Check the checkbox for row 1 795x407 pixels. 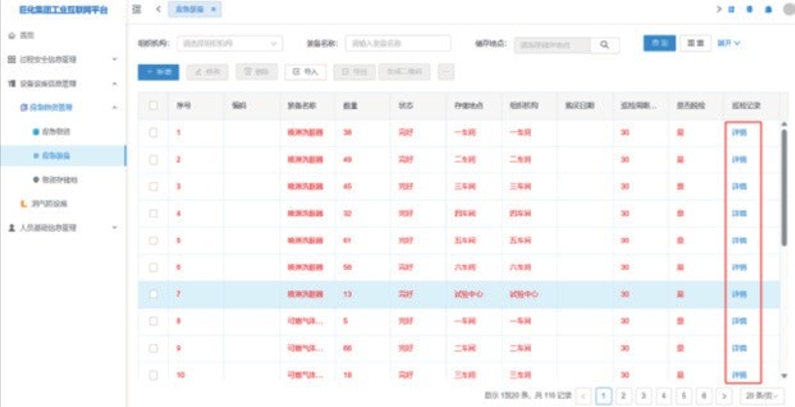click(153, 132)
